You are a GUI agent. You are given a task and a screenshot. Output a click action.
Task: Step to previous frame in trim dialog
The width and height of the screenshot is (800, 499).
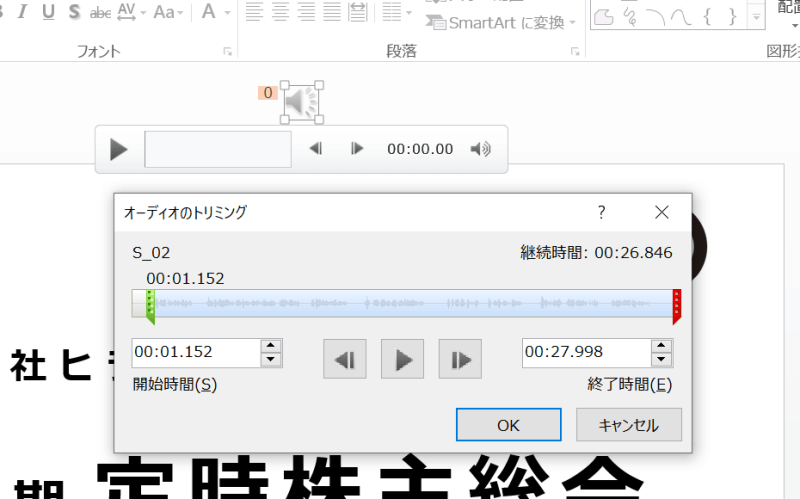pos(345,359)
